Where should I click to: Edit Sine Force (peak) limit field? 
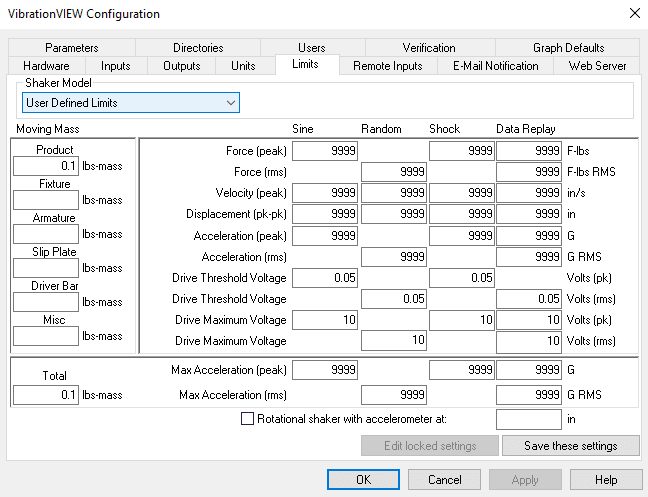point(325,151)
